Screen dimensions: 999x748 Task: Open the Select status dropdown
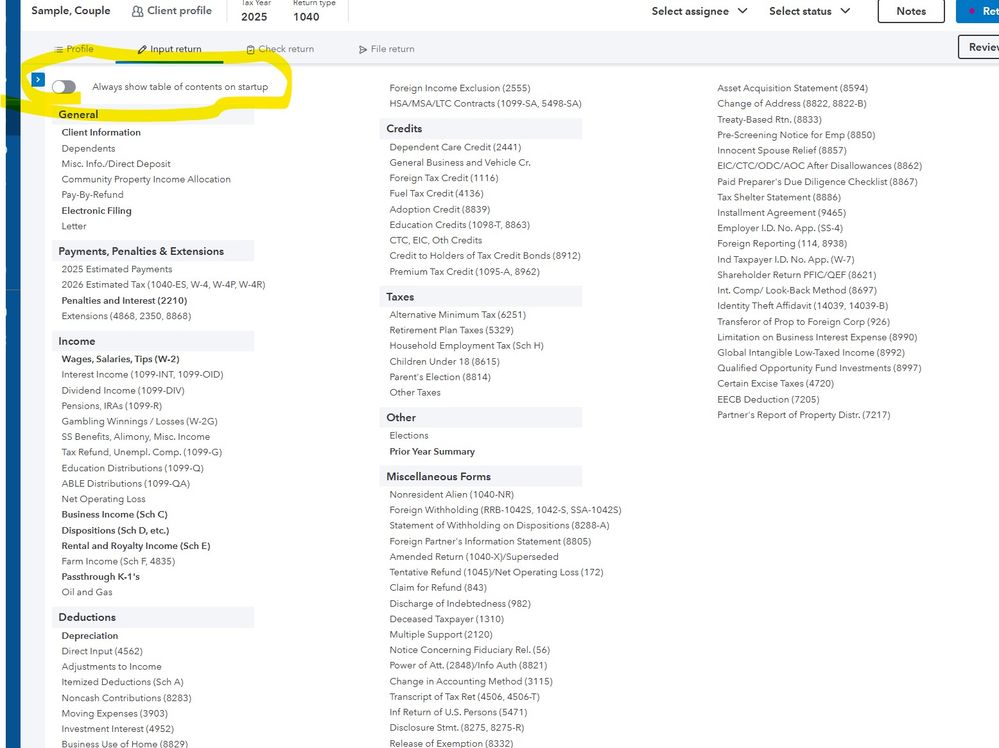[809, 11]
